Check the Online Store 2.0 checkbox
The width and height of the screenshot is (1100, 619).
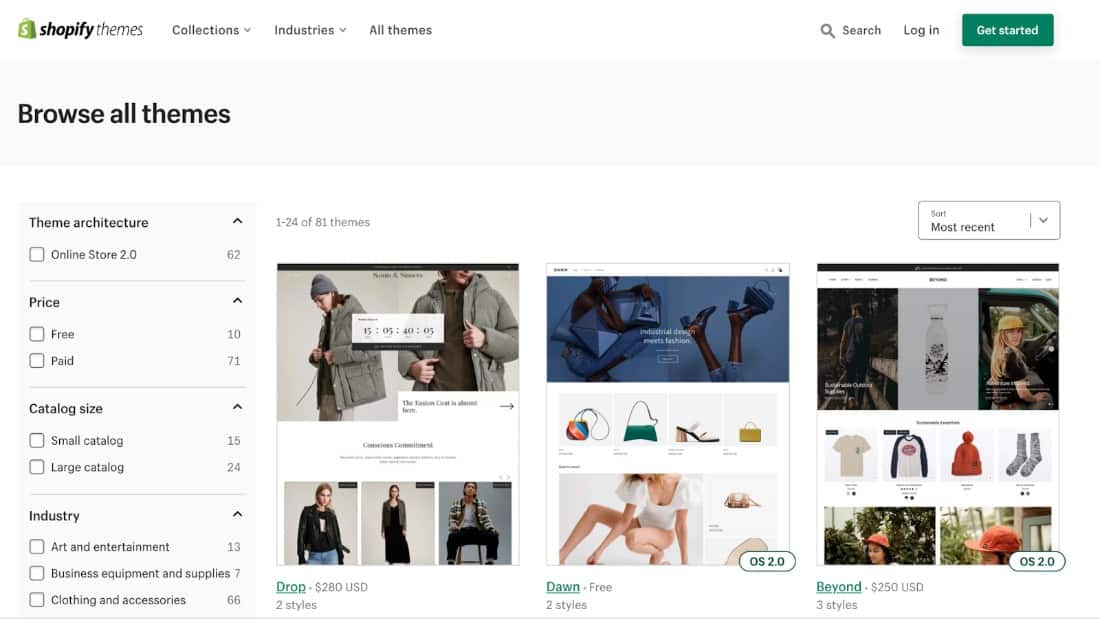coord(37,255)
